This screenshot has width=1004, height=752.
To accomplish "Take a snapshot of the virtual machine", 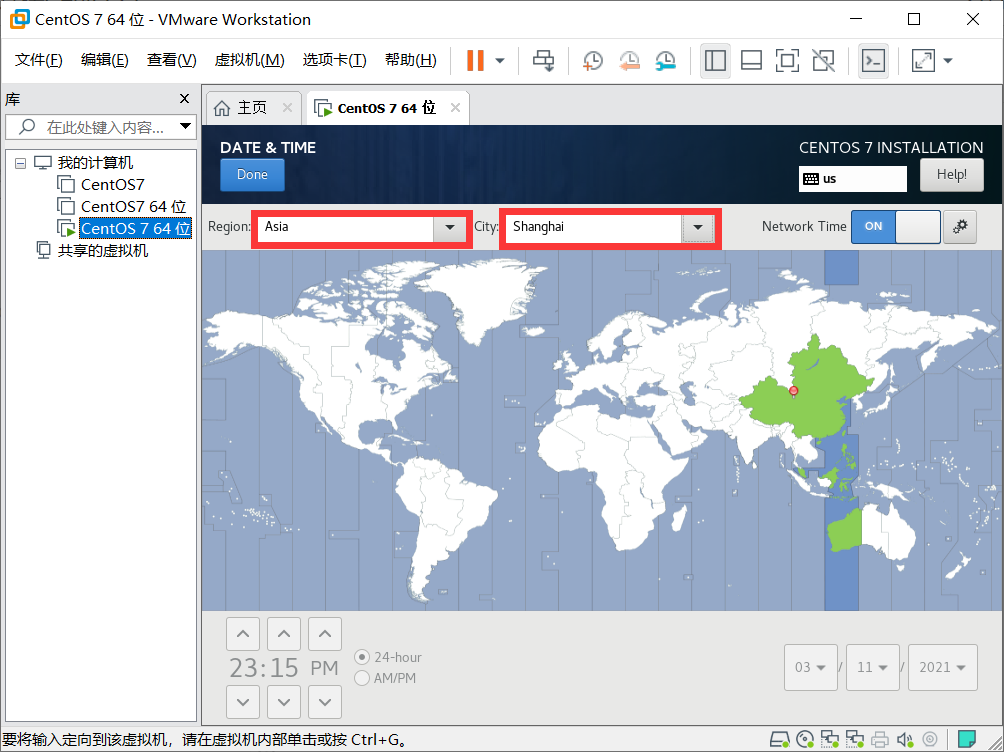I will 592,60.
